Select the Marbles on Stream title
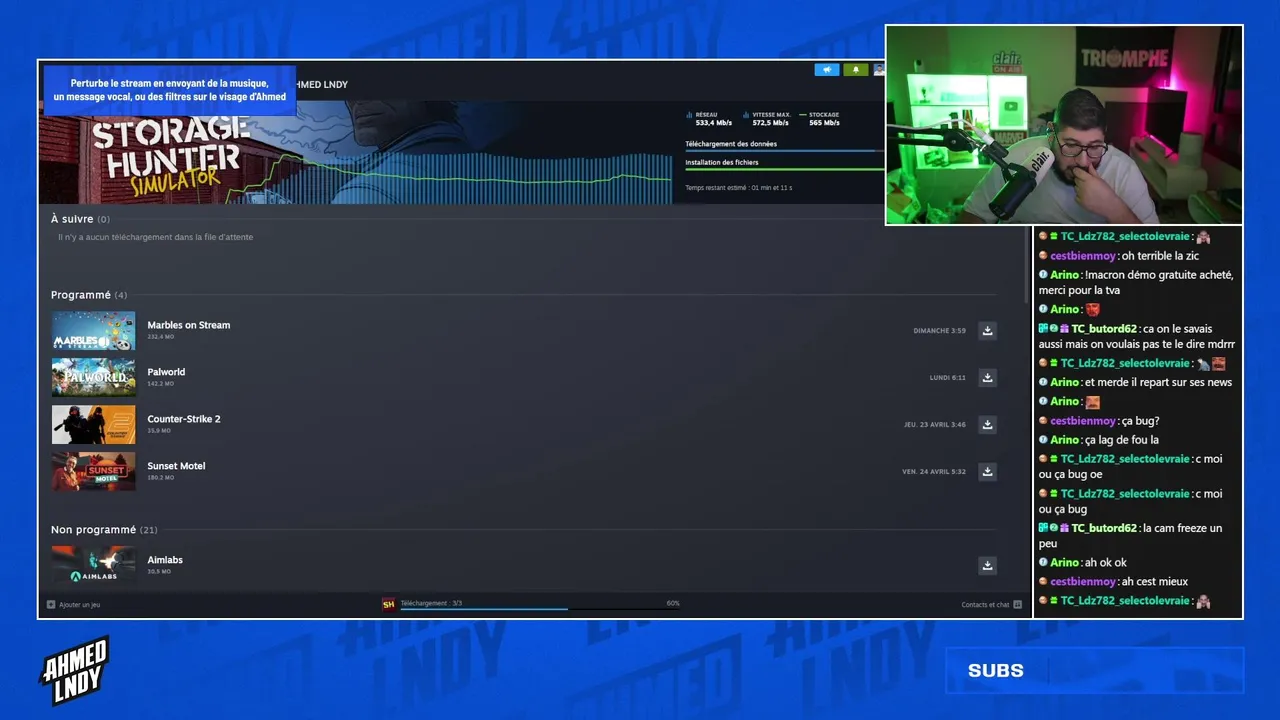 [x=189, y=325]
